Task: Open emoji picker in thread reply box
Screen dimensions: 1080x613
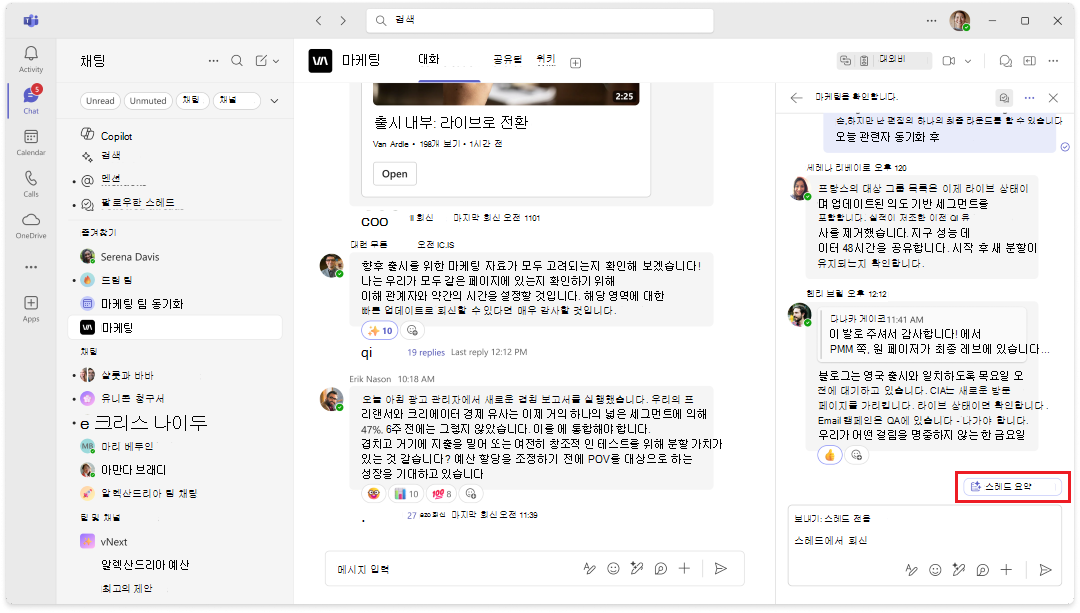Action: pyautogui.click(x=935, y=570)
